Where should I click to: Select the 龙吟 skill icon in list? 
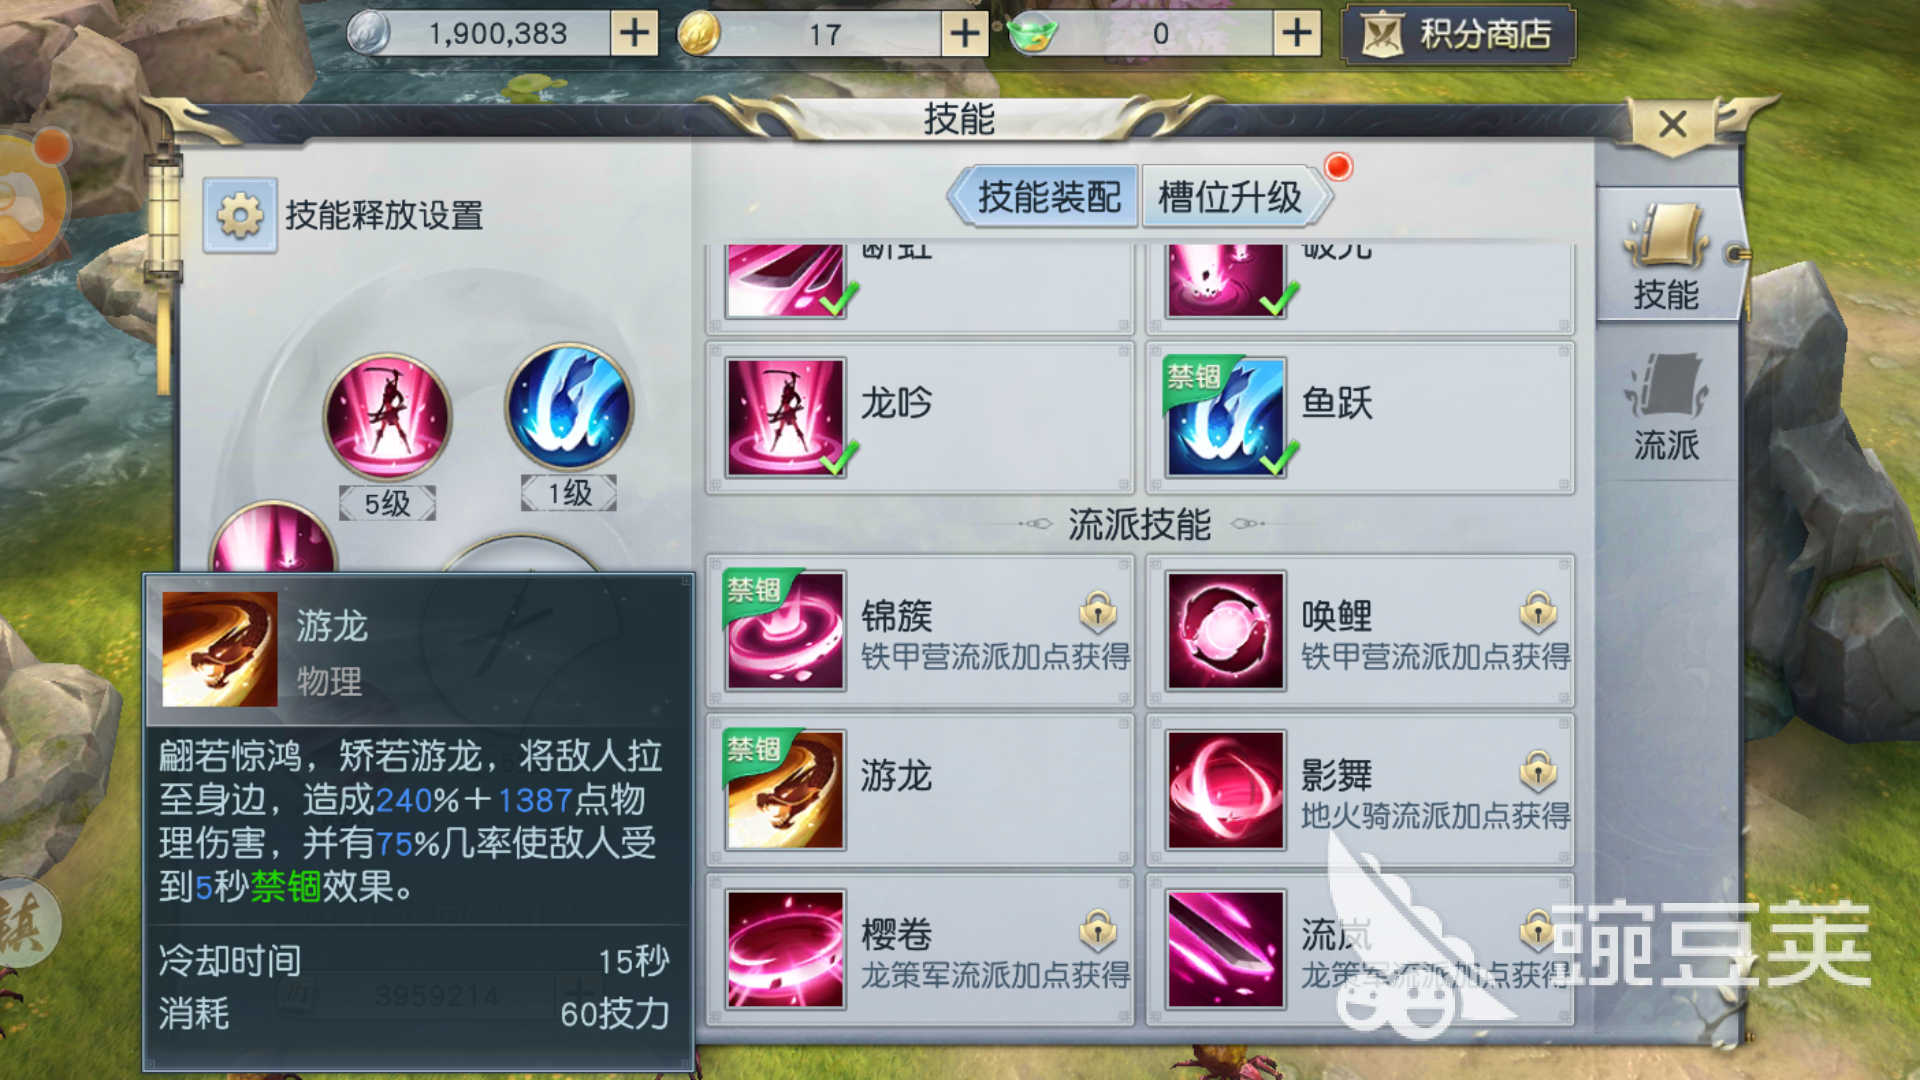coord(786,418)
